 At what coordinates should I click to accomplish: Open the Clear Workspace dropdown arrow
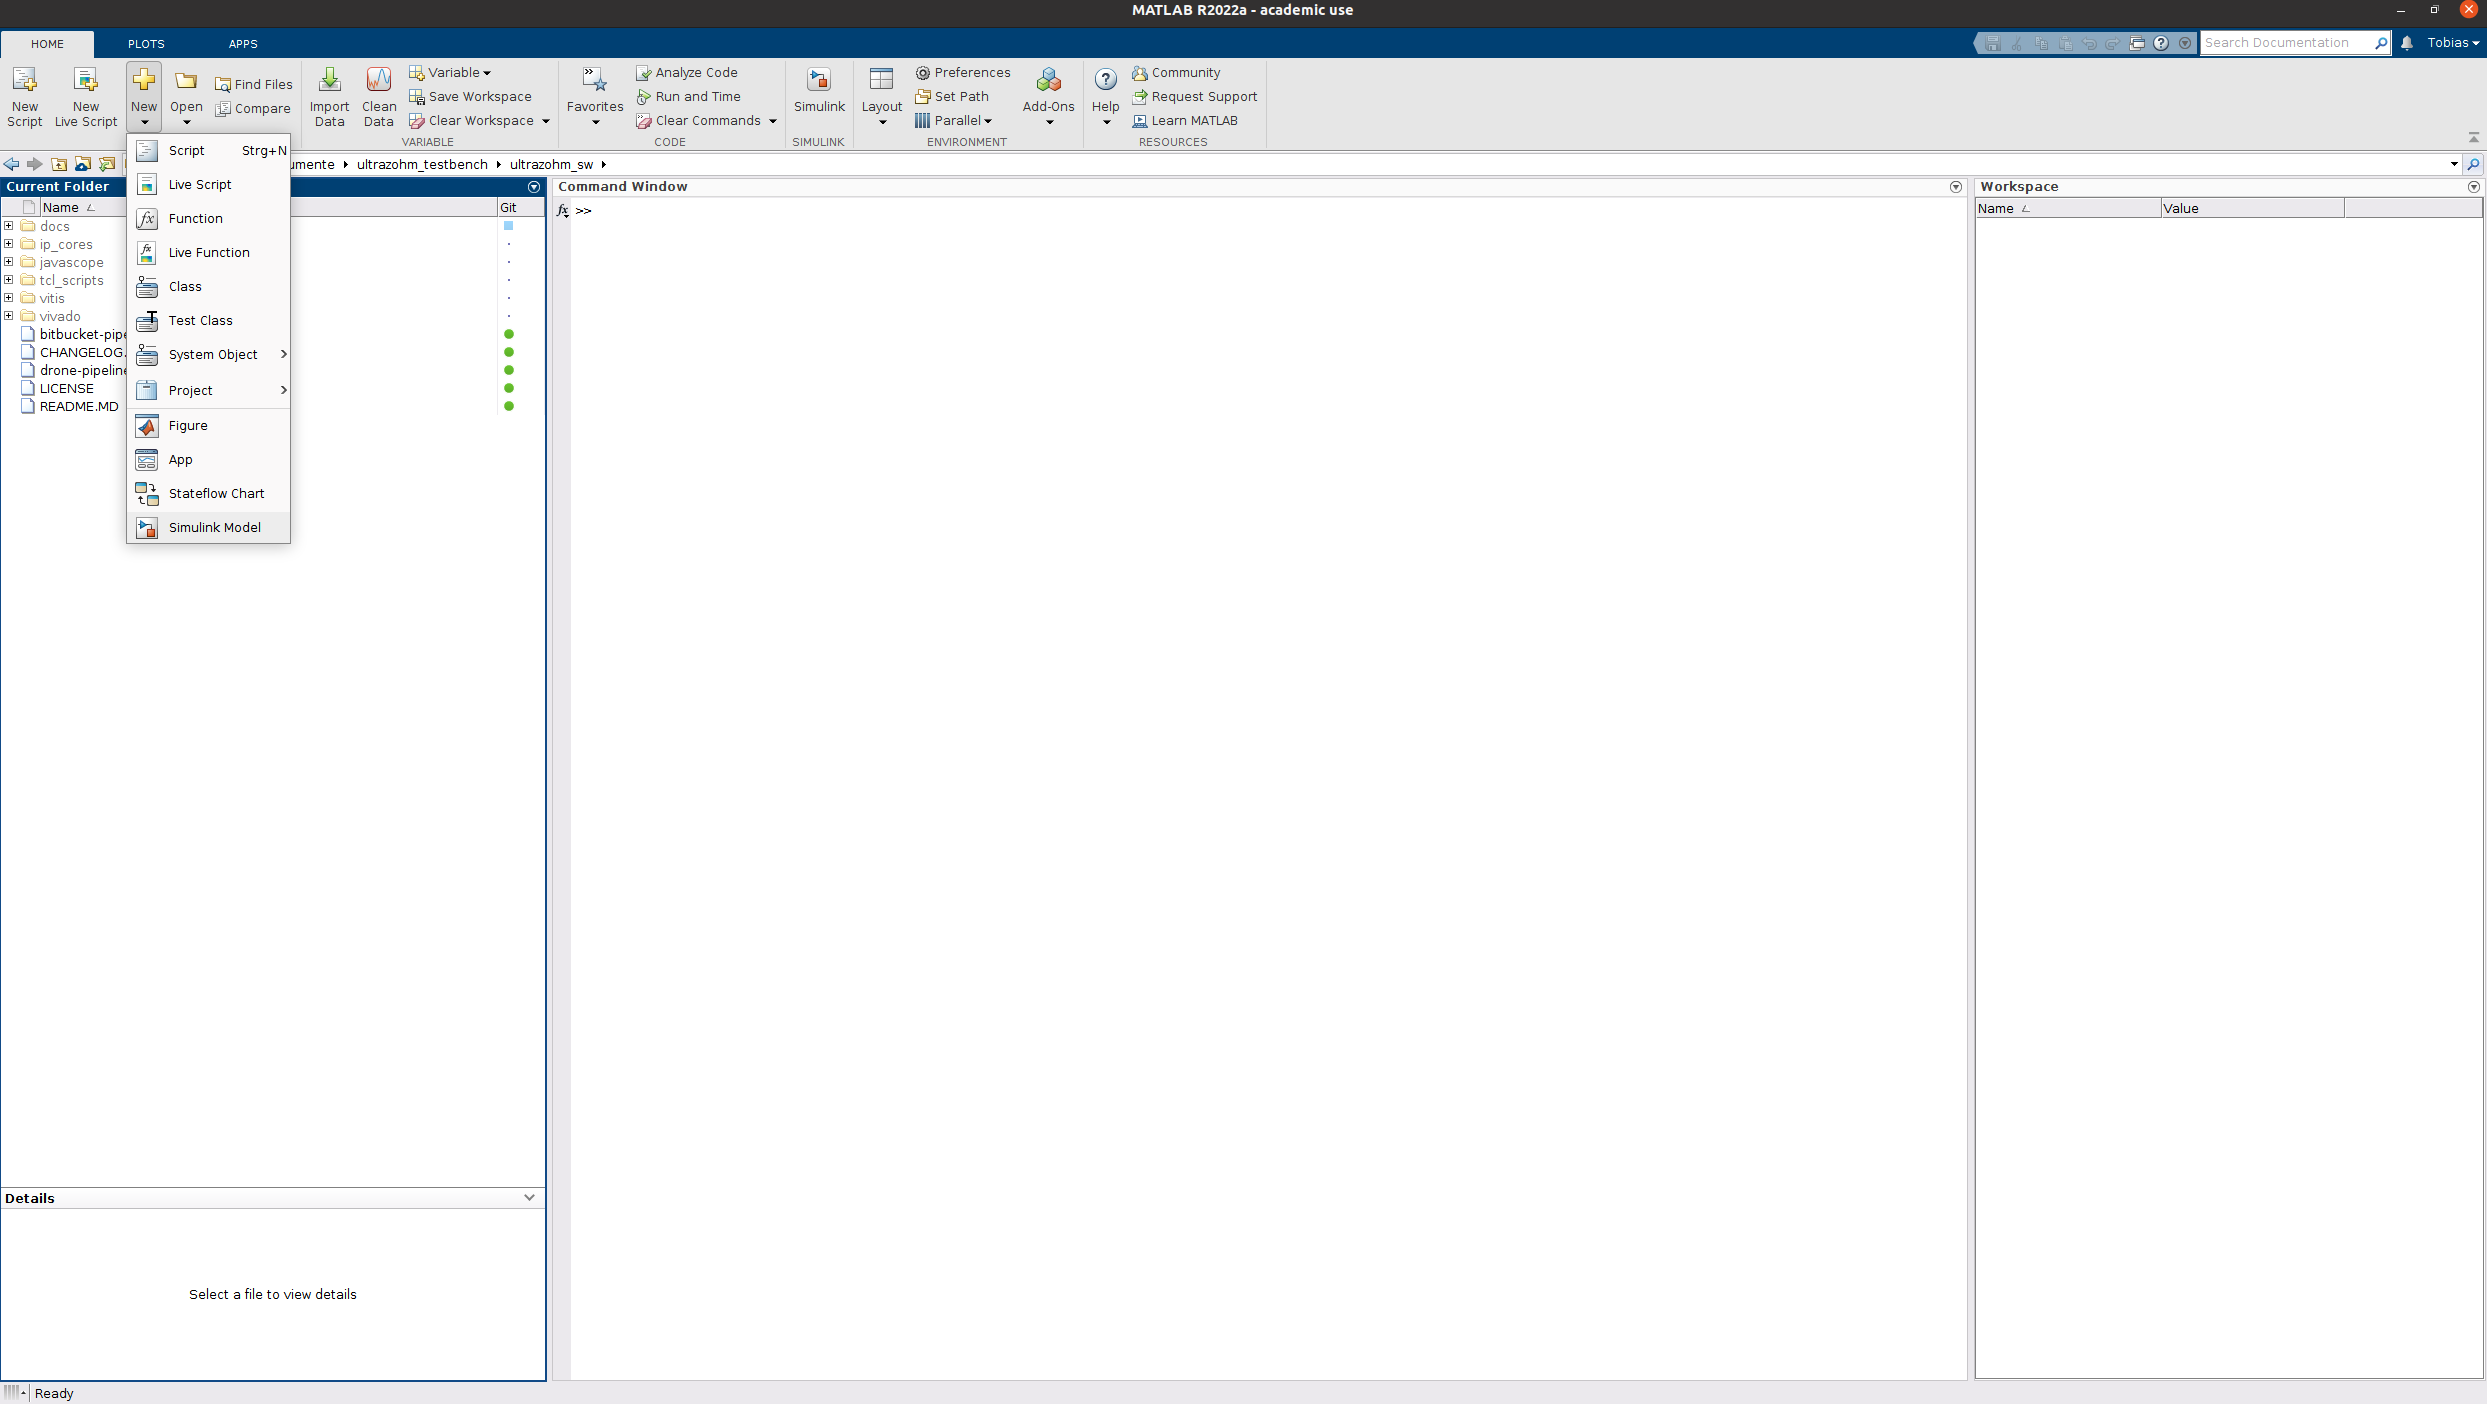pyautogui.click(x=546, y=121)
